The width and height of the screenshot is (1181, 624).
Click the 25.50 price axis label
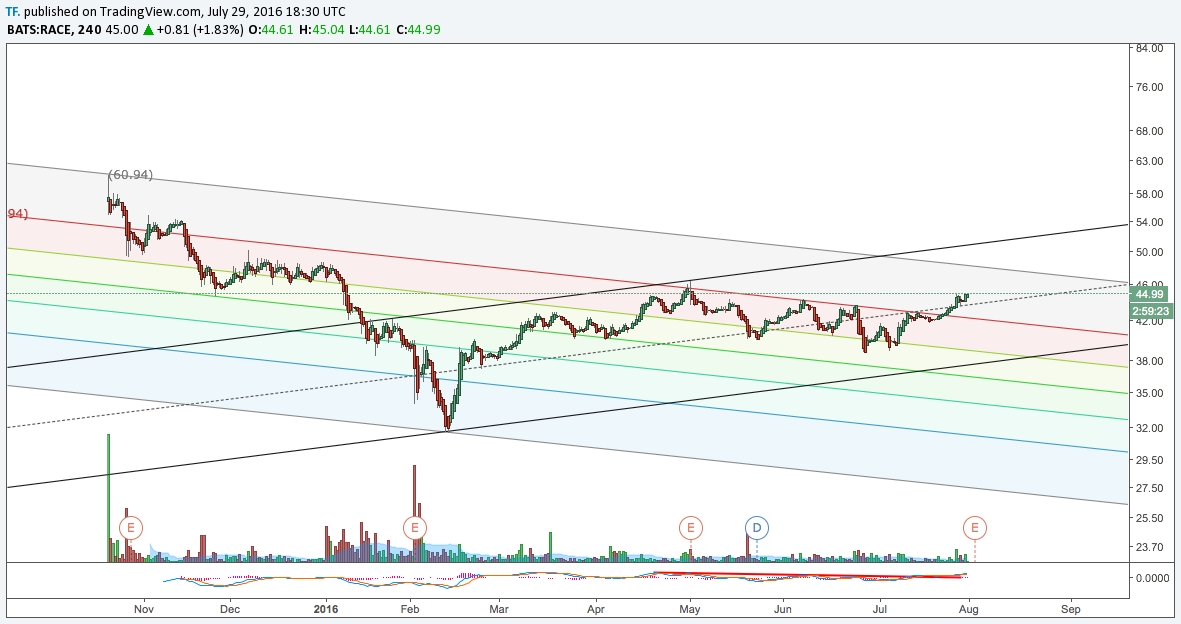[x=1149, y=518]
